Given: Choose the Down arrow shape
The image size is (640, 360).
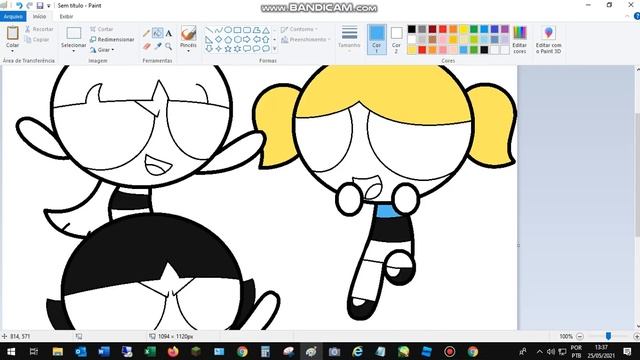Looking at the screenshot, I should pyautogui.click(x=209, y=49).
